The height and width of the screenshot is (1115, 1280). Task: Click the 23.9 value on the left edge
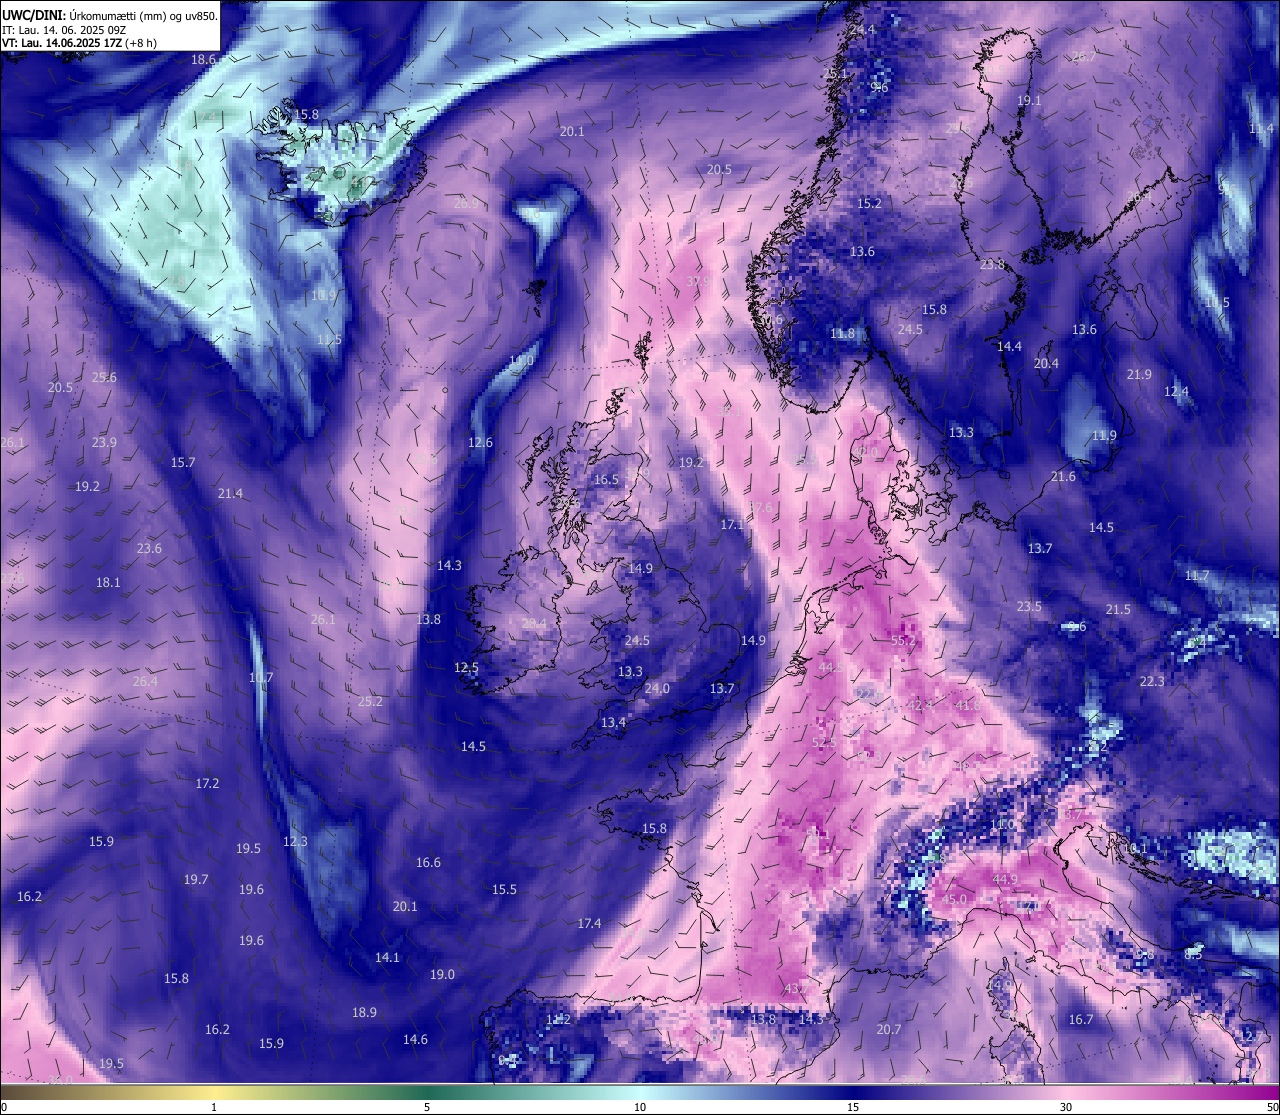point(104,442)
